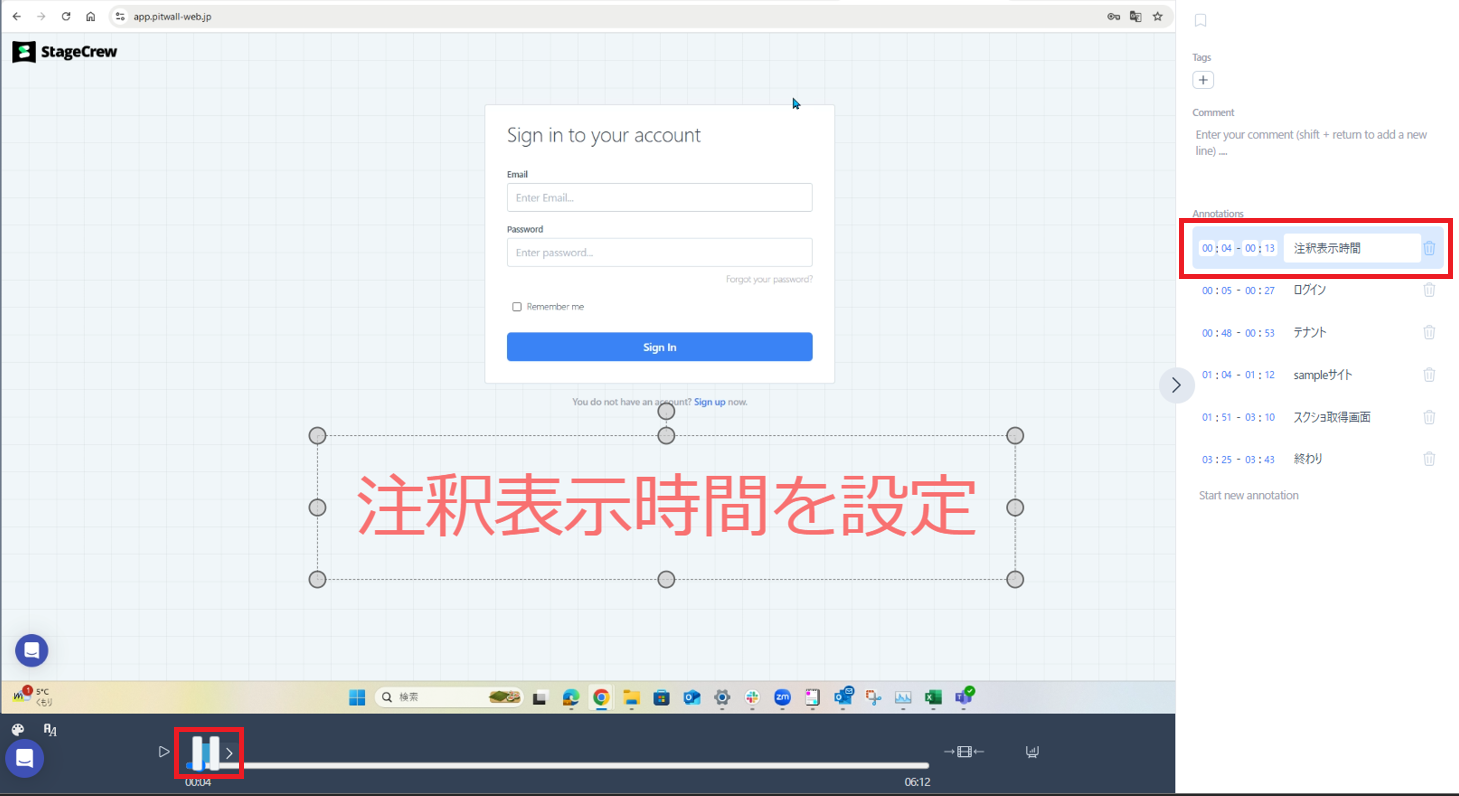Delete the 終わり annotation
Viewport: 1459px width, 796px height.
coord(1429,459)
